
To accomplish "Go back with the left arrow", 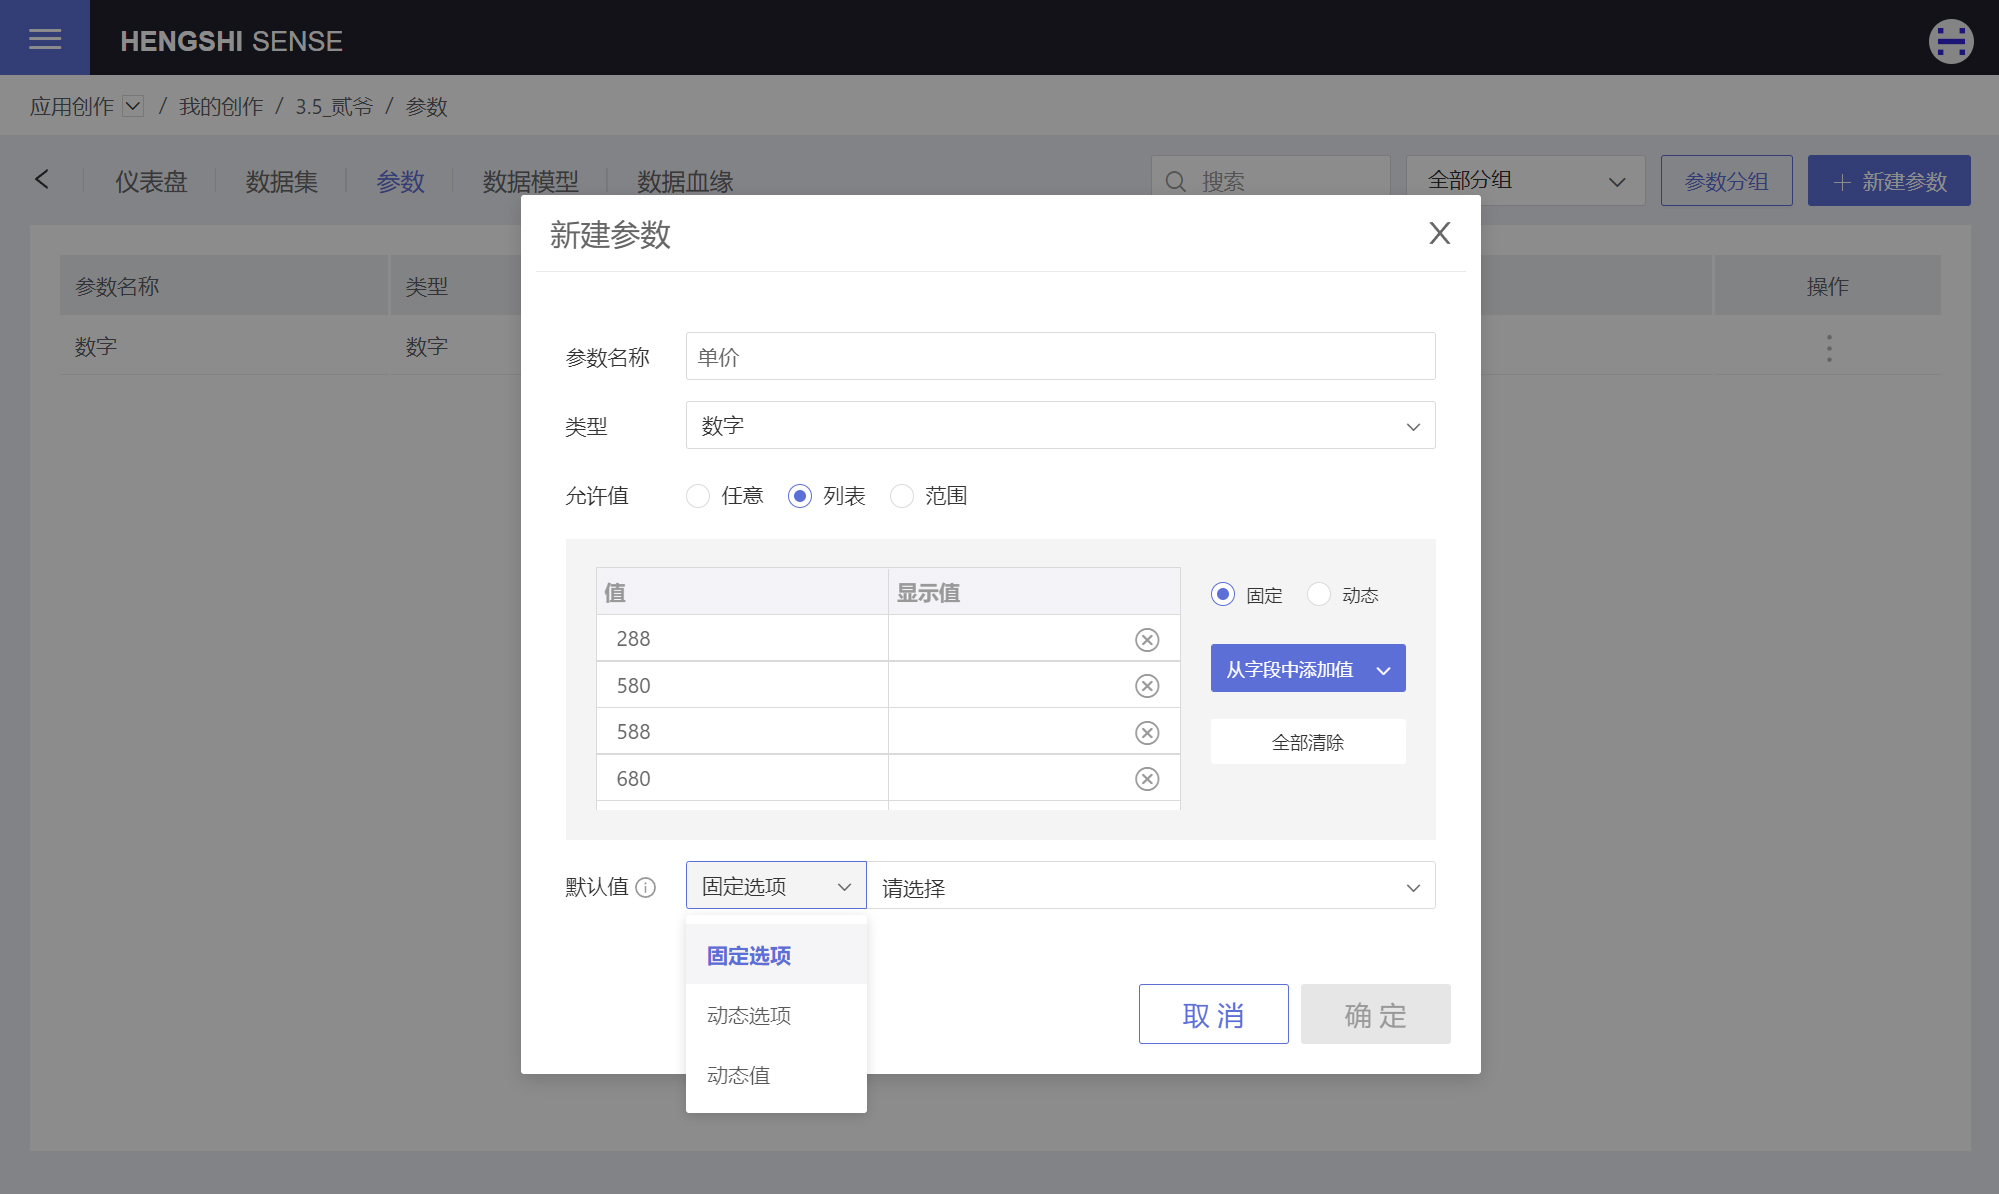I will [x=42, y=179].
